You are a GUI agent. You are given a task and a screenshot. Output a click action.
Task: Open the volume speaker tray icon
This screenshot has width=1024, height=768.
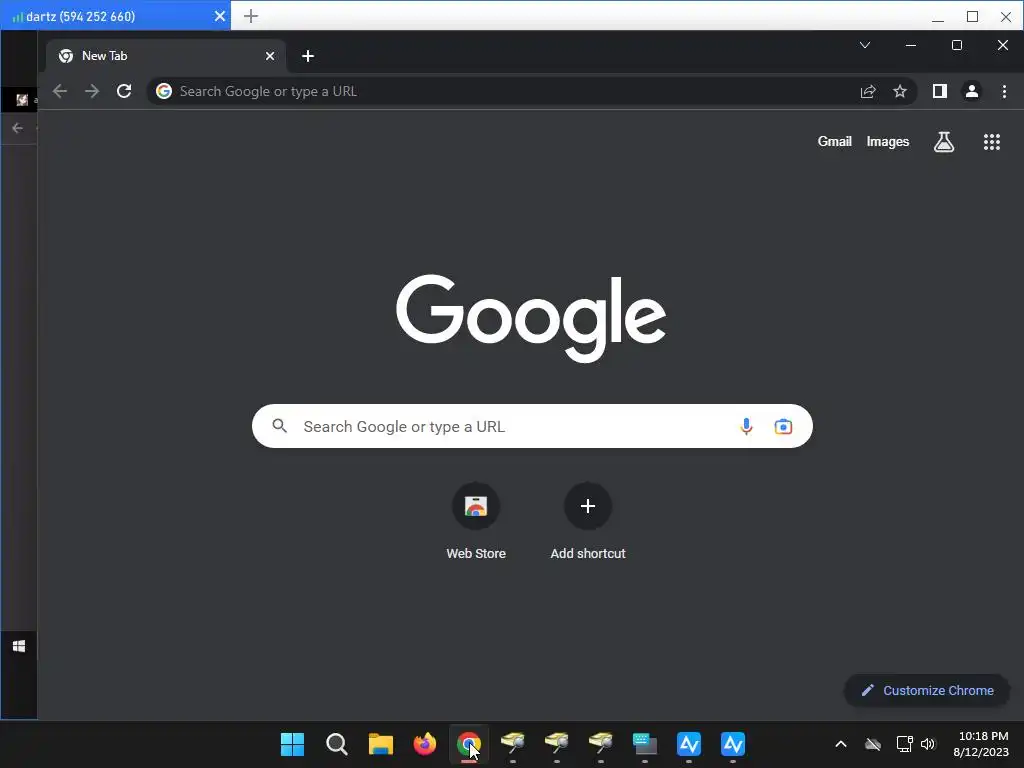928,744
